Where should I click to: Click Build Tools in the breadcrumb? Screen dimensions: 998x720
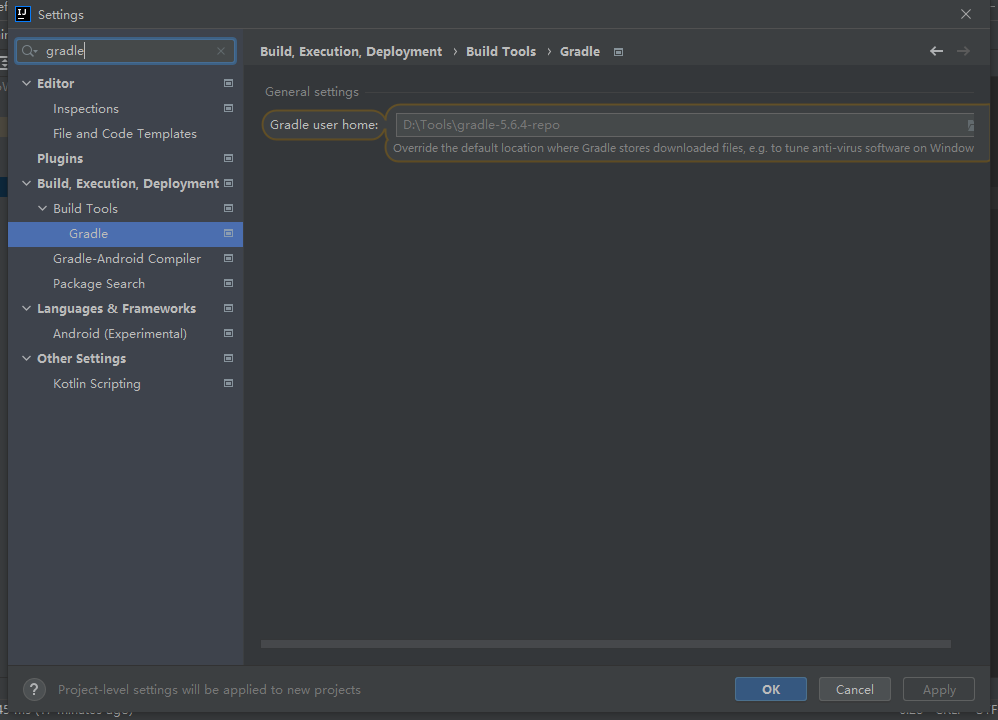pyautogui.click(x=500, y=51)
